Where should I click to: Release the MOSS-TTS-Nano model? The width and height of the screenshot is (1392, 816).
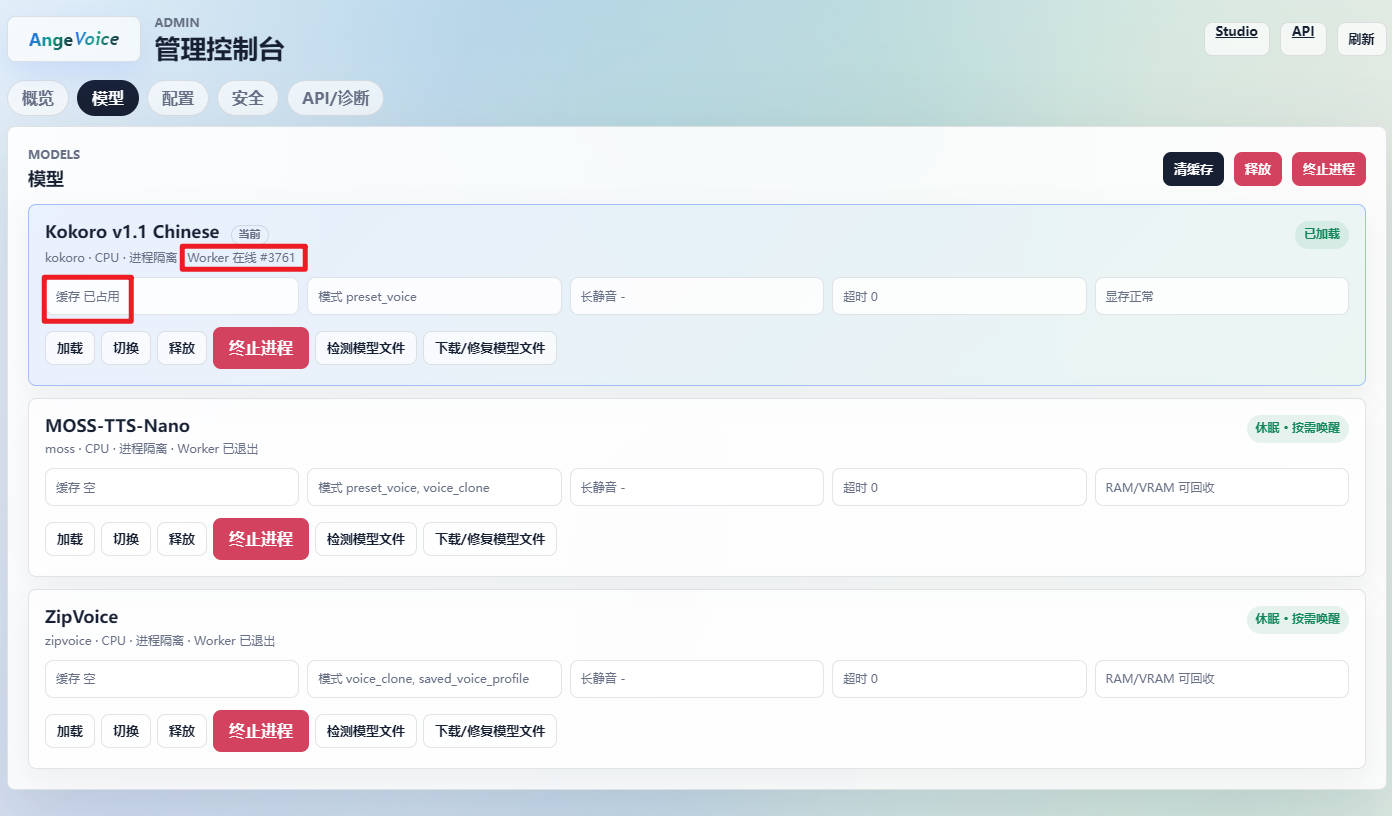tap(182, 539)
